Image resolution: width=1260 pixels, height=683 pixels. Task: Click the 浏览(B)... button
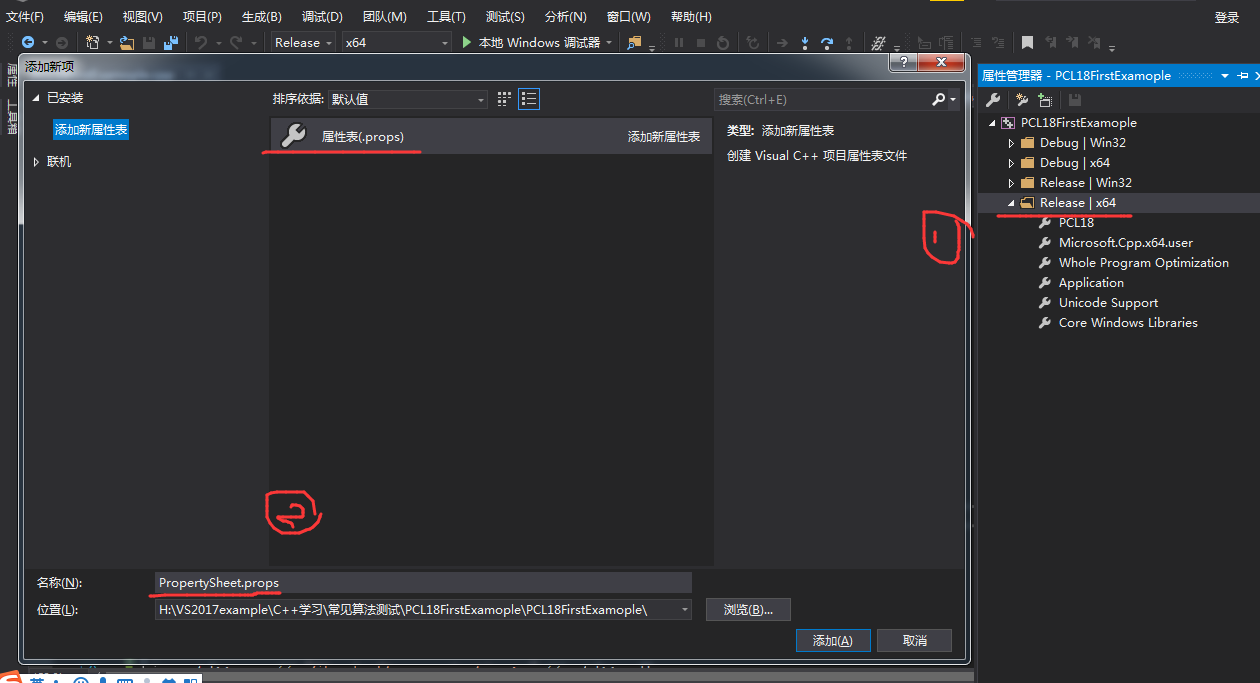coord(748,609)
